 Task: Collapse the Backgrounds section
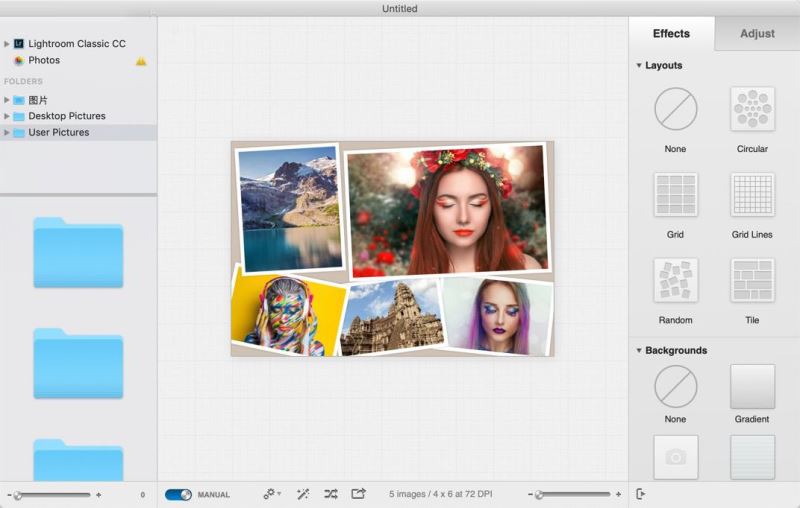point(639,350)
